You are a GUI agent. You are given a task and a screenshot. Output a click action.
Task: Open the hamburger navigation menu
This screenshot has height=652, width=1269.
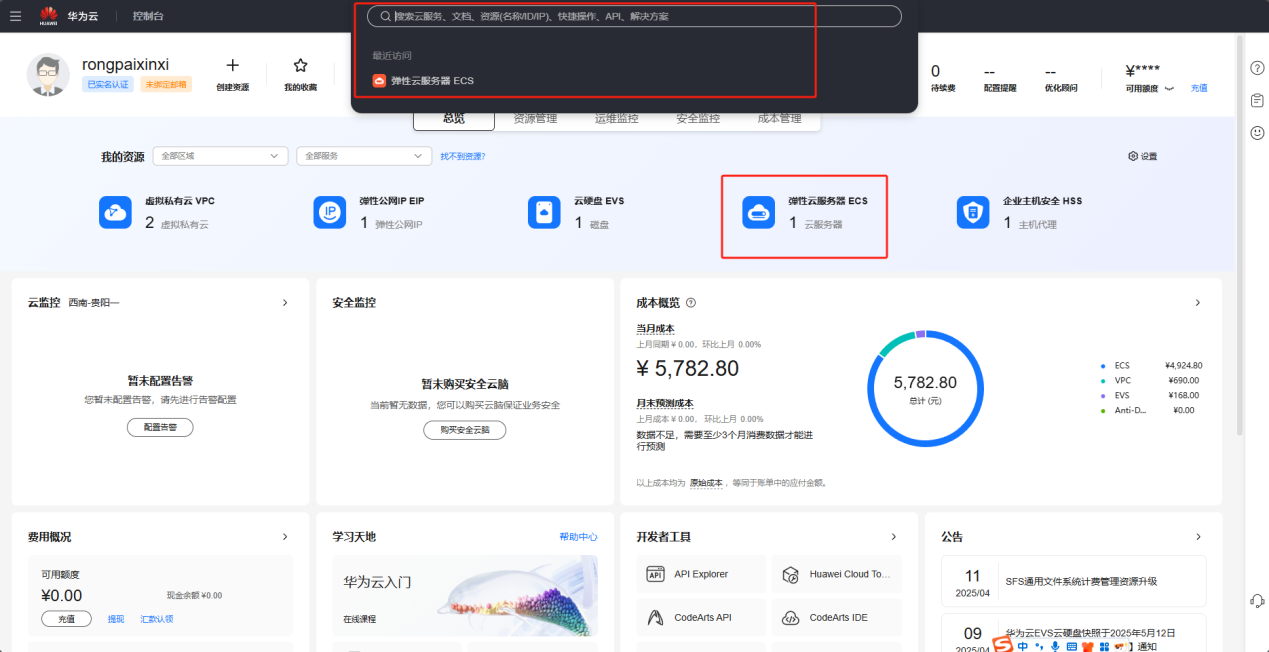click(x=15, y=16)
